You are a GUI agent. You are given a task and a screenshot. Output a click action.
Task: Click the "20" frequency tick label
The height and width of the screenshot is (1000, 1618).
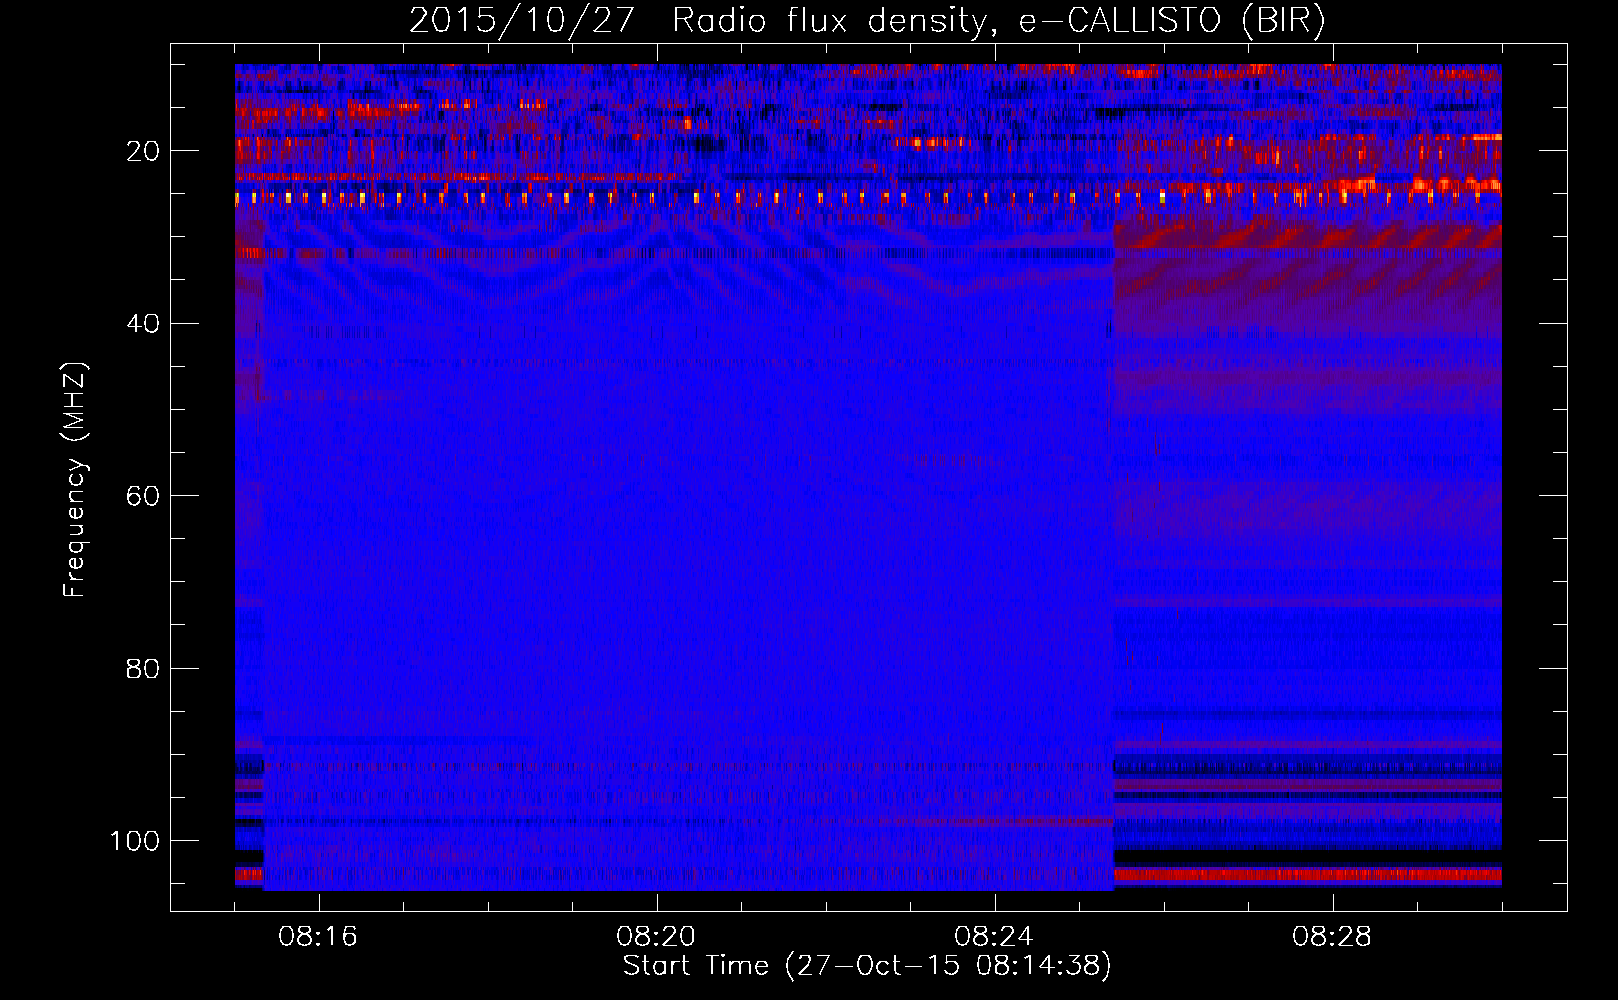coord(144,151)
